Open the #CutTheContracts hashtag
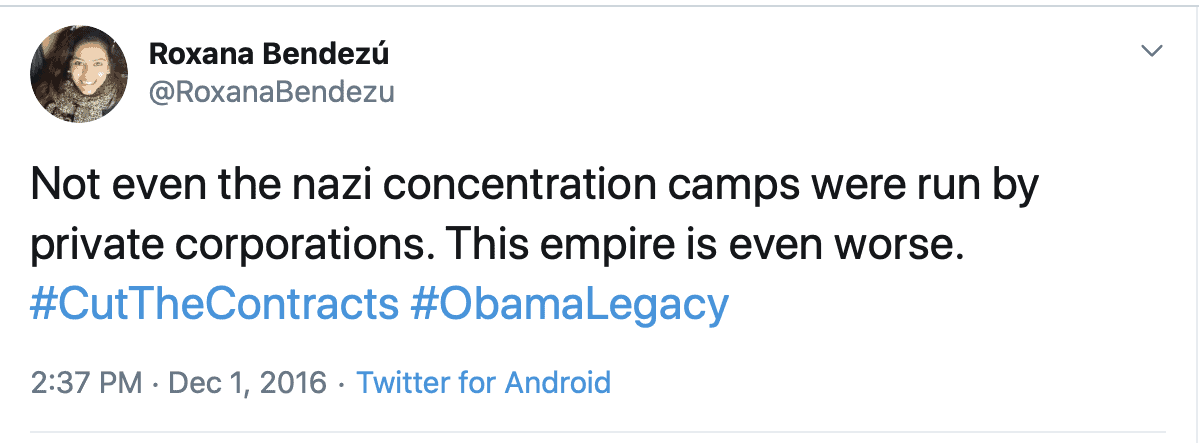 (x=214, y=305)
